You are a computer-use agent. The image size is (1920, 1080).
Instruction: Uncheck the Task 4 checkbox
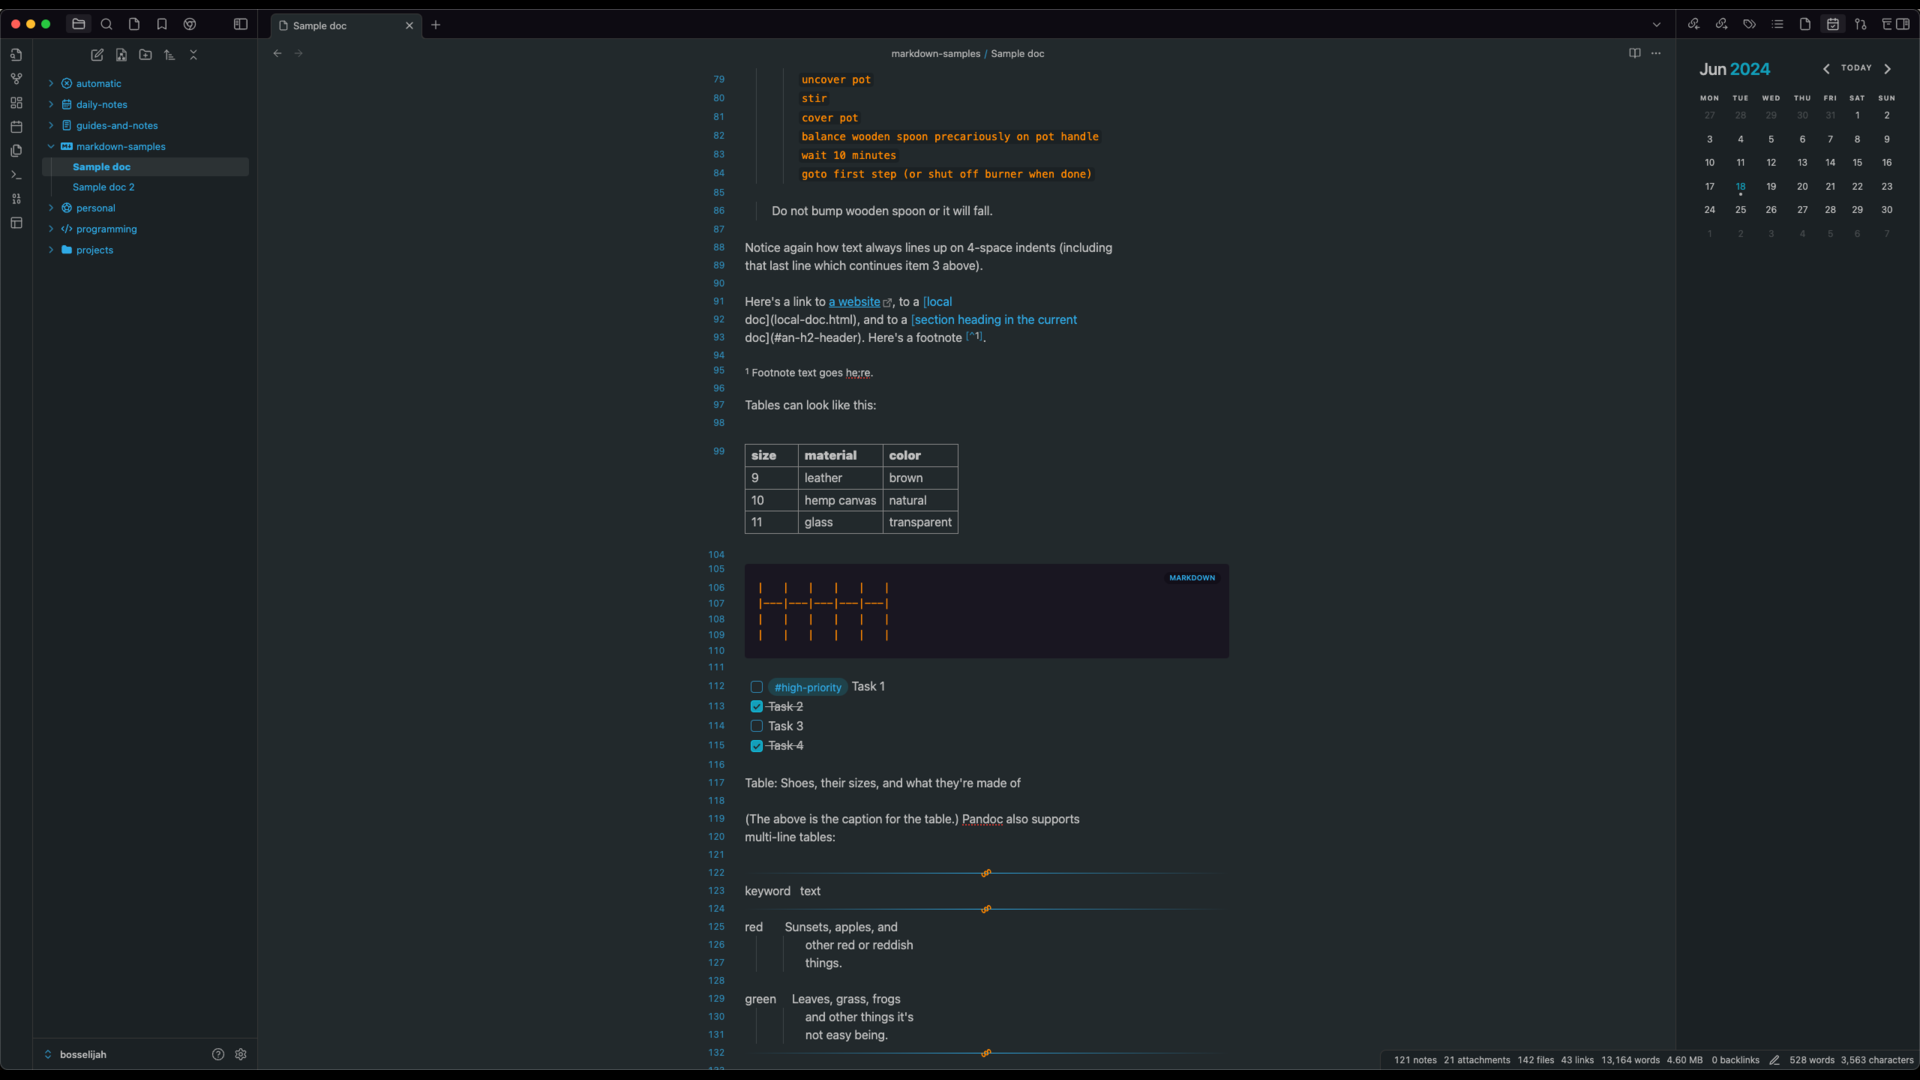757,746
